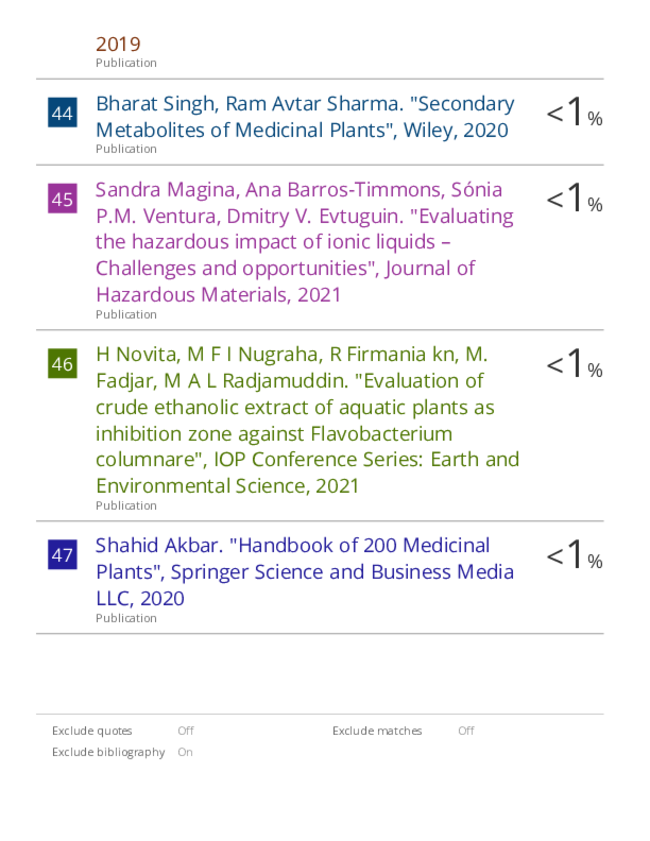Open Sandra Magina ionic liquids source link
650x841 pixels.
(305, 242)
